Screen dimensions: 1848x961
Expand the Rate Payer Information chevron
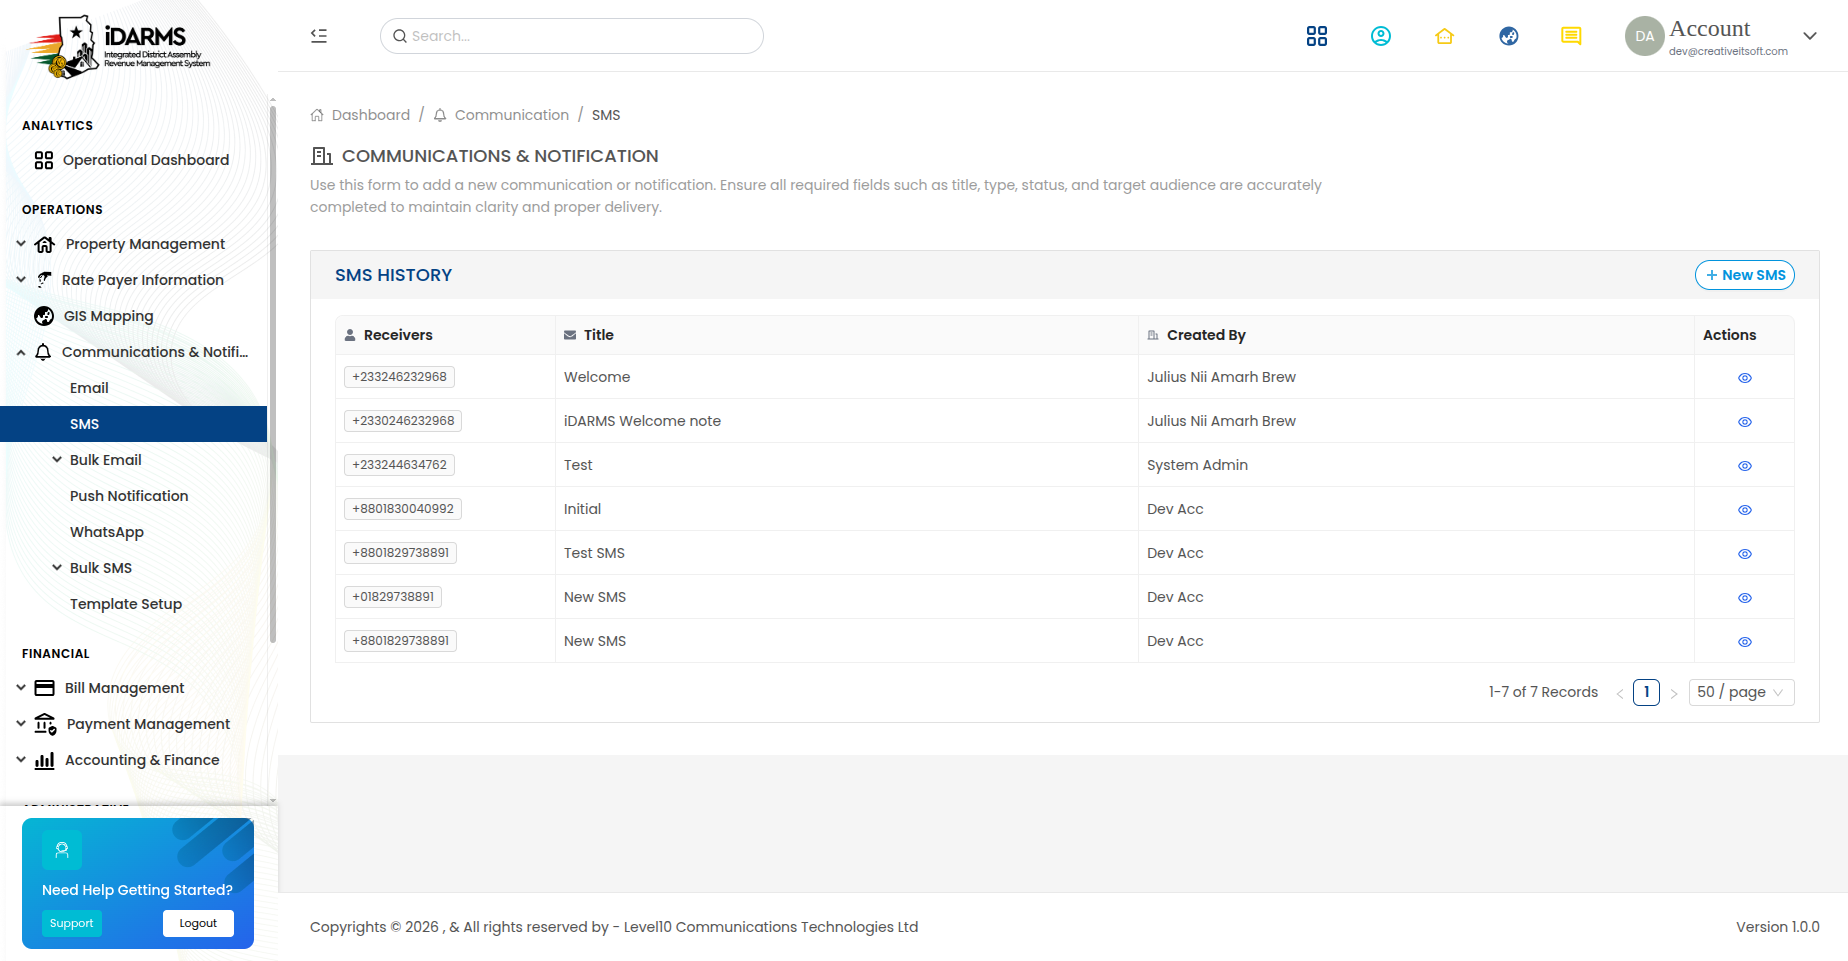21,280
